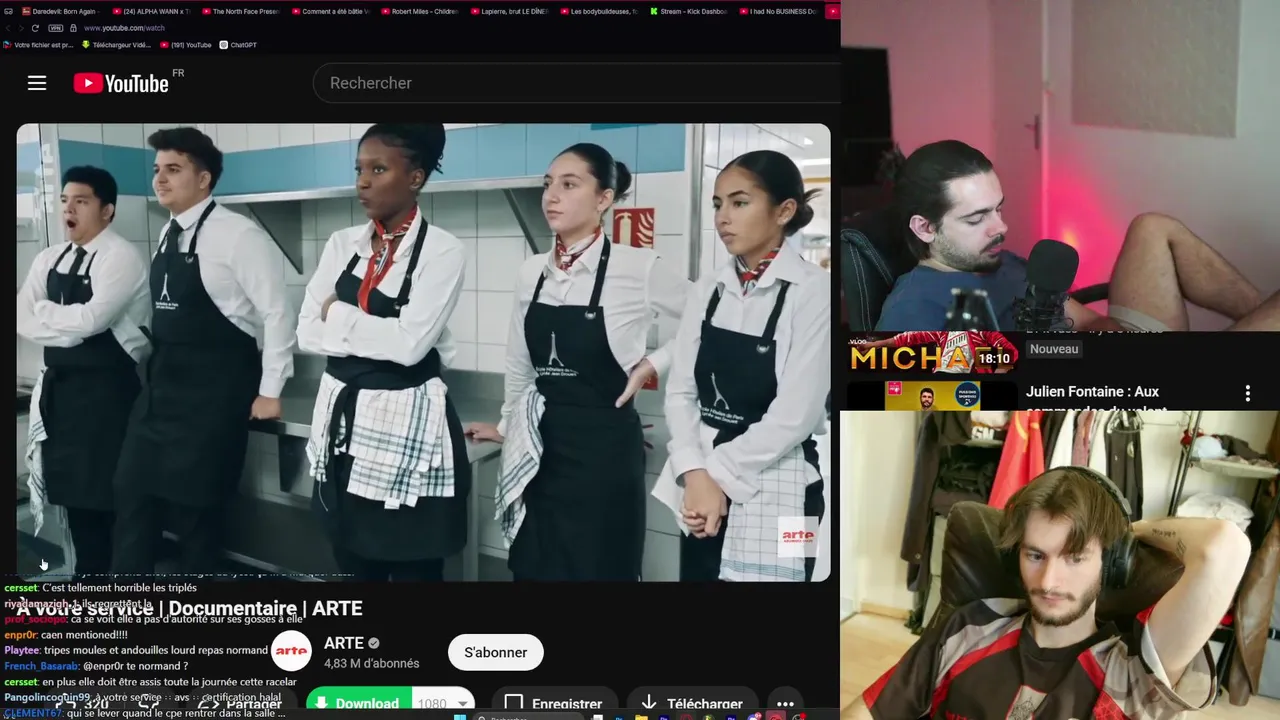Screen dimensions: 1280x720
Task: Click the ARTE verified badge
Action: [x=374, y=644]
